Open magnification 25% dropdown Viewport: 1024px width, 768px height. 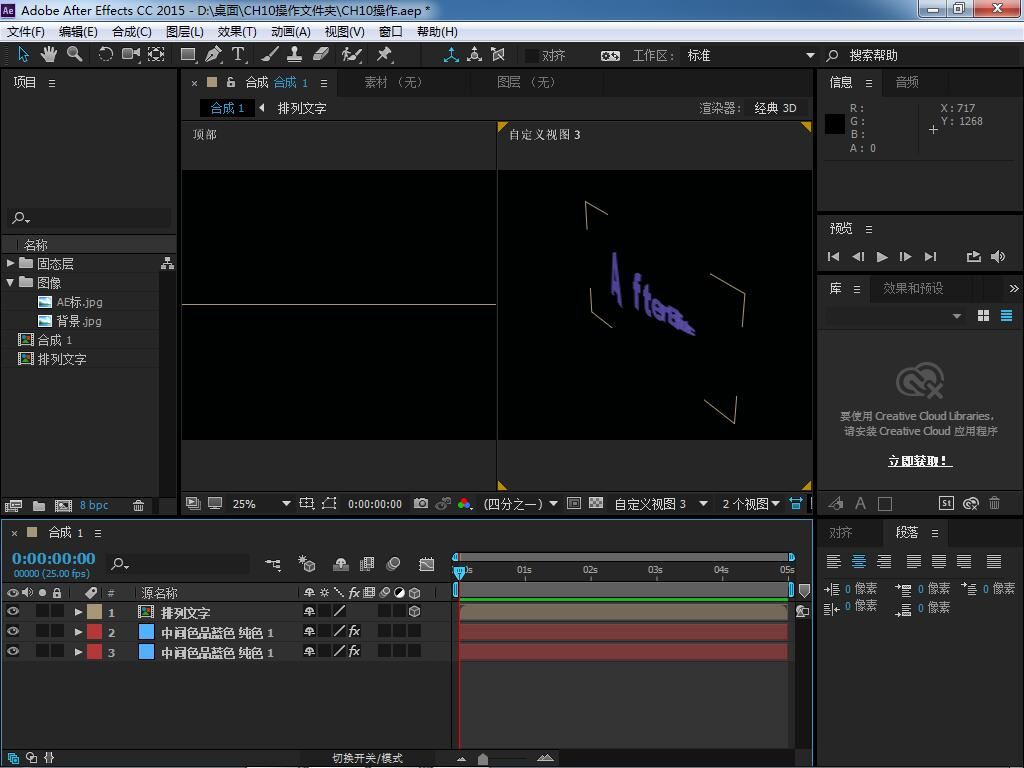pyautogui.click(x=261, y=504)
